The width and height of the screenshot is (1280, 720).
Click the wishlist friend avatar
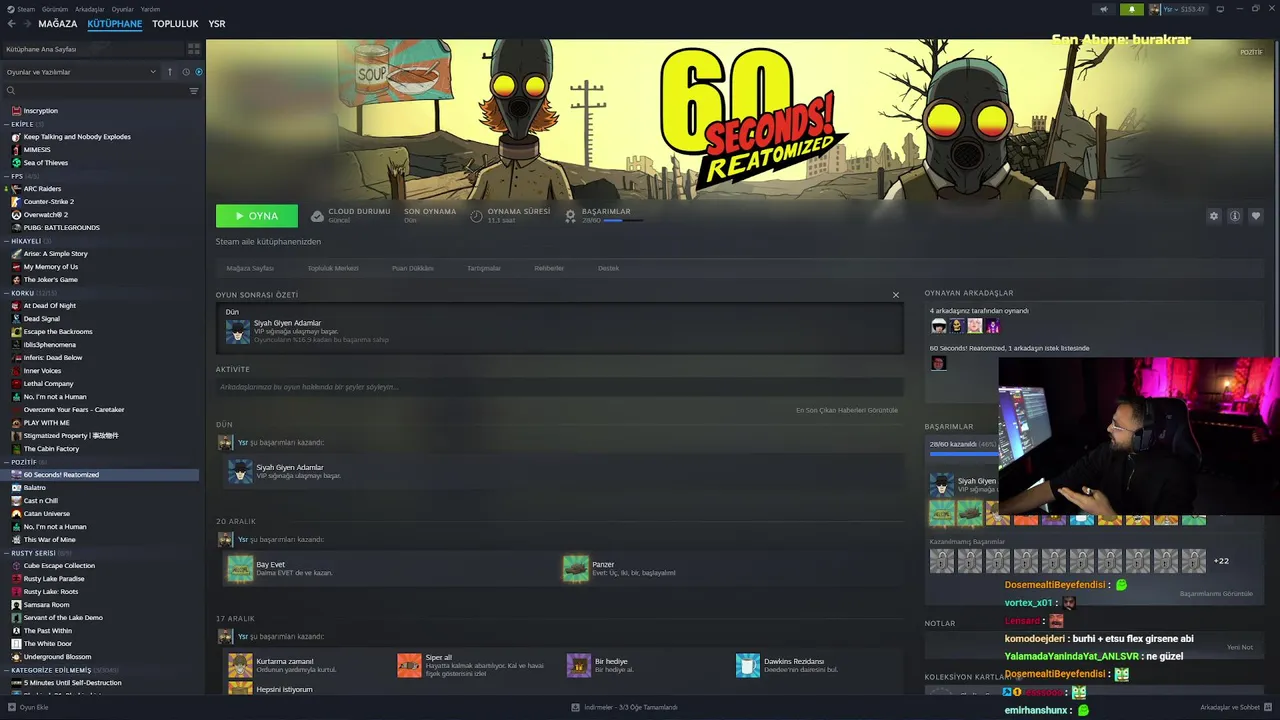[938, 363]
